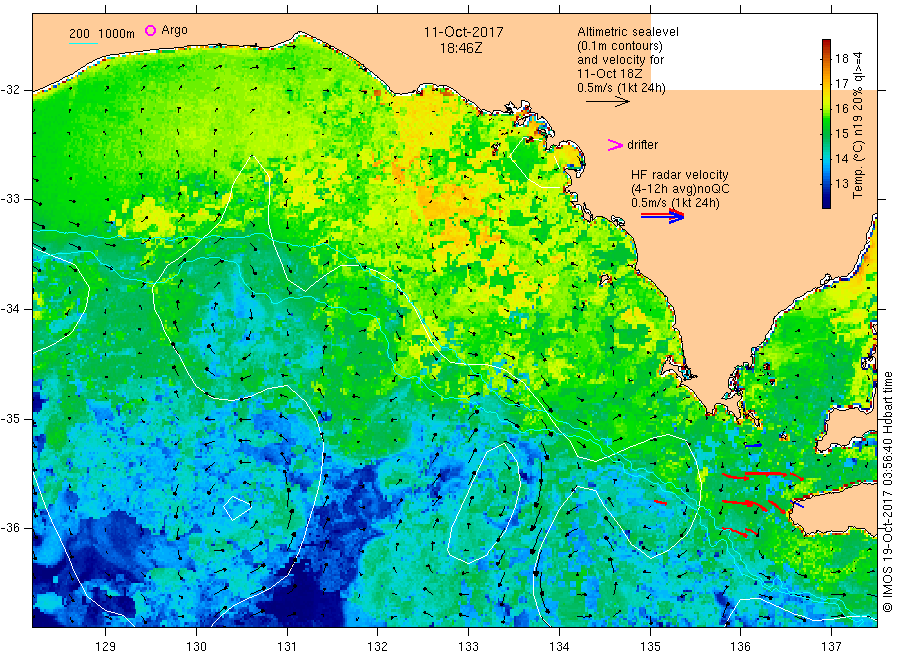This screenshot has height=660, width=900.
Task: Click '0.5m/s (1kt 24h)' under the HF radar legend
Action: tap(675, 203)
